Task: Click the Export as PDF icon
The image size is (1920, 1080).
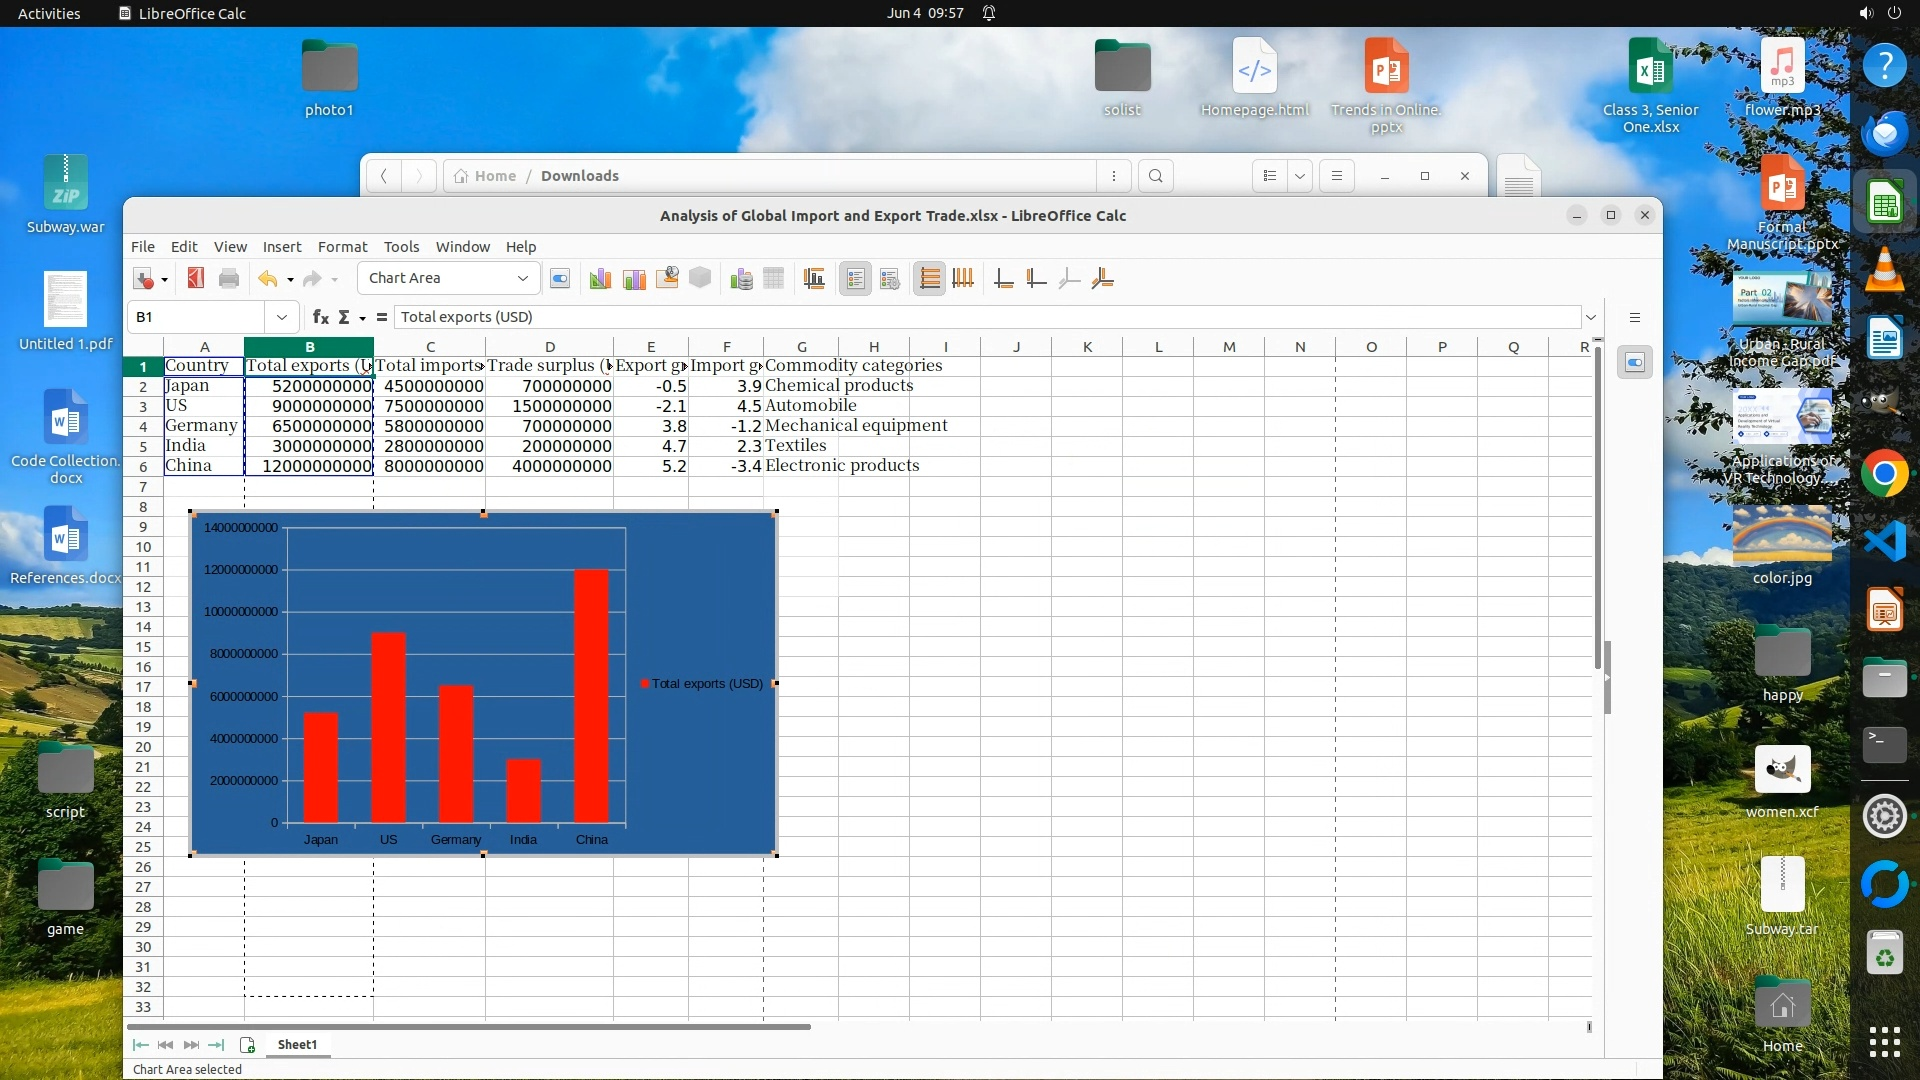Action: pyautogui.click(x=196, y=279)
